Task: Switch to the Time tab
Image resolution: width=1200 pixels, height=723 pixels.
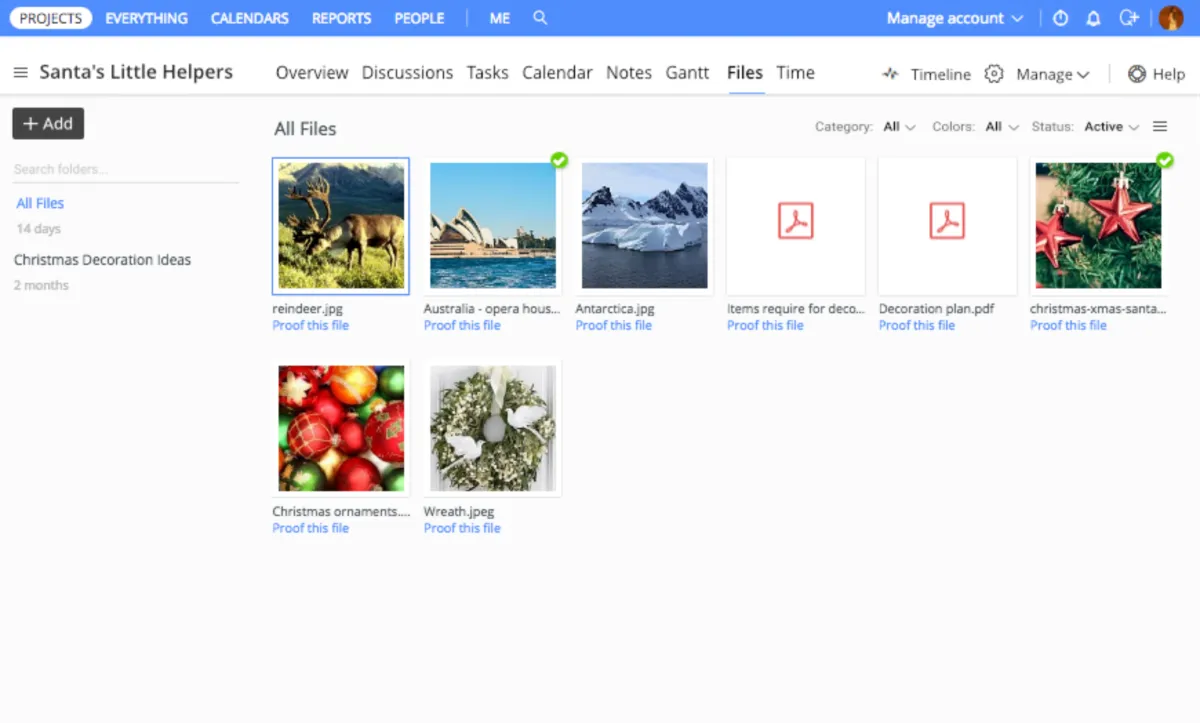Action: pos(796,73)
